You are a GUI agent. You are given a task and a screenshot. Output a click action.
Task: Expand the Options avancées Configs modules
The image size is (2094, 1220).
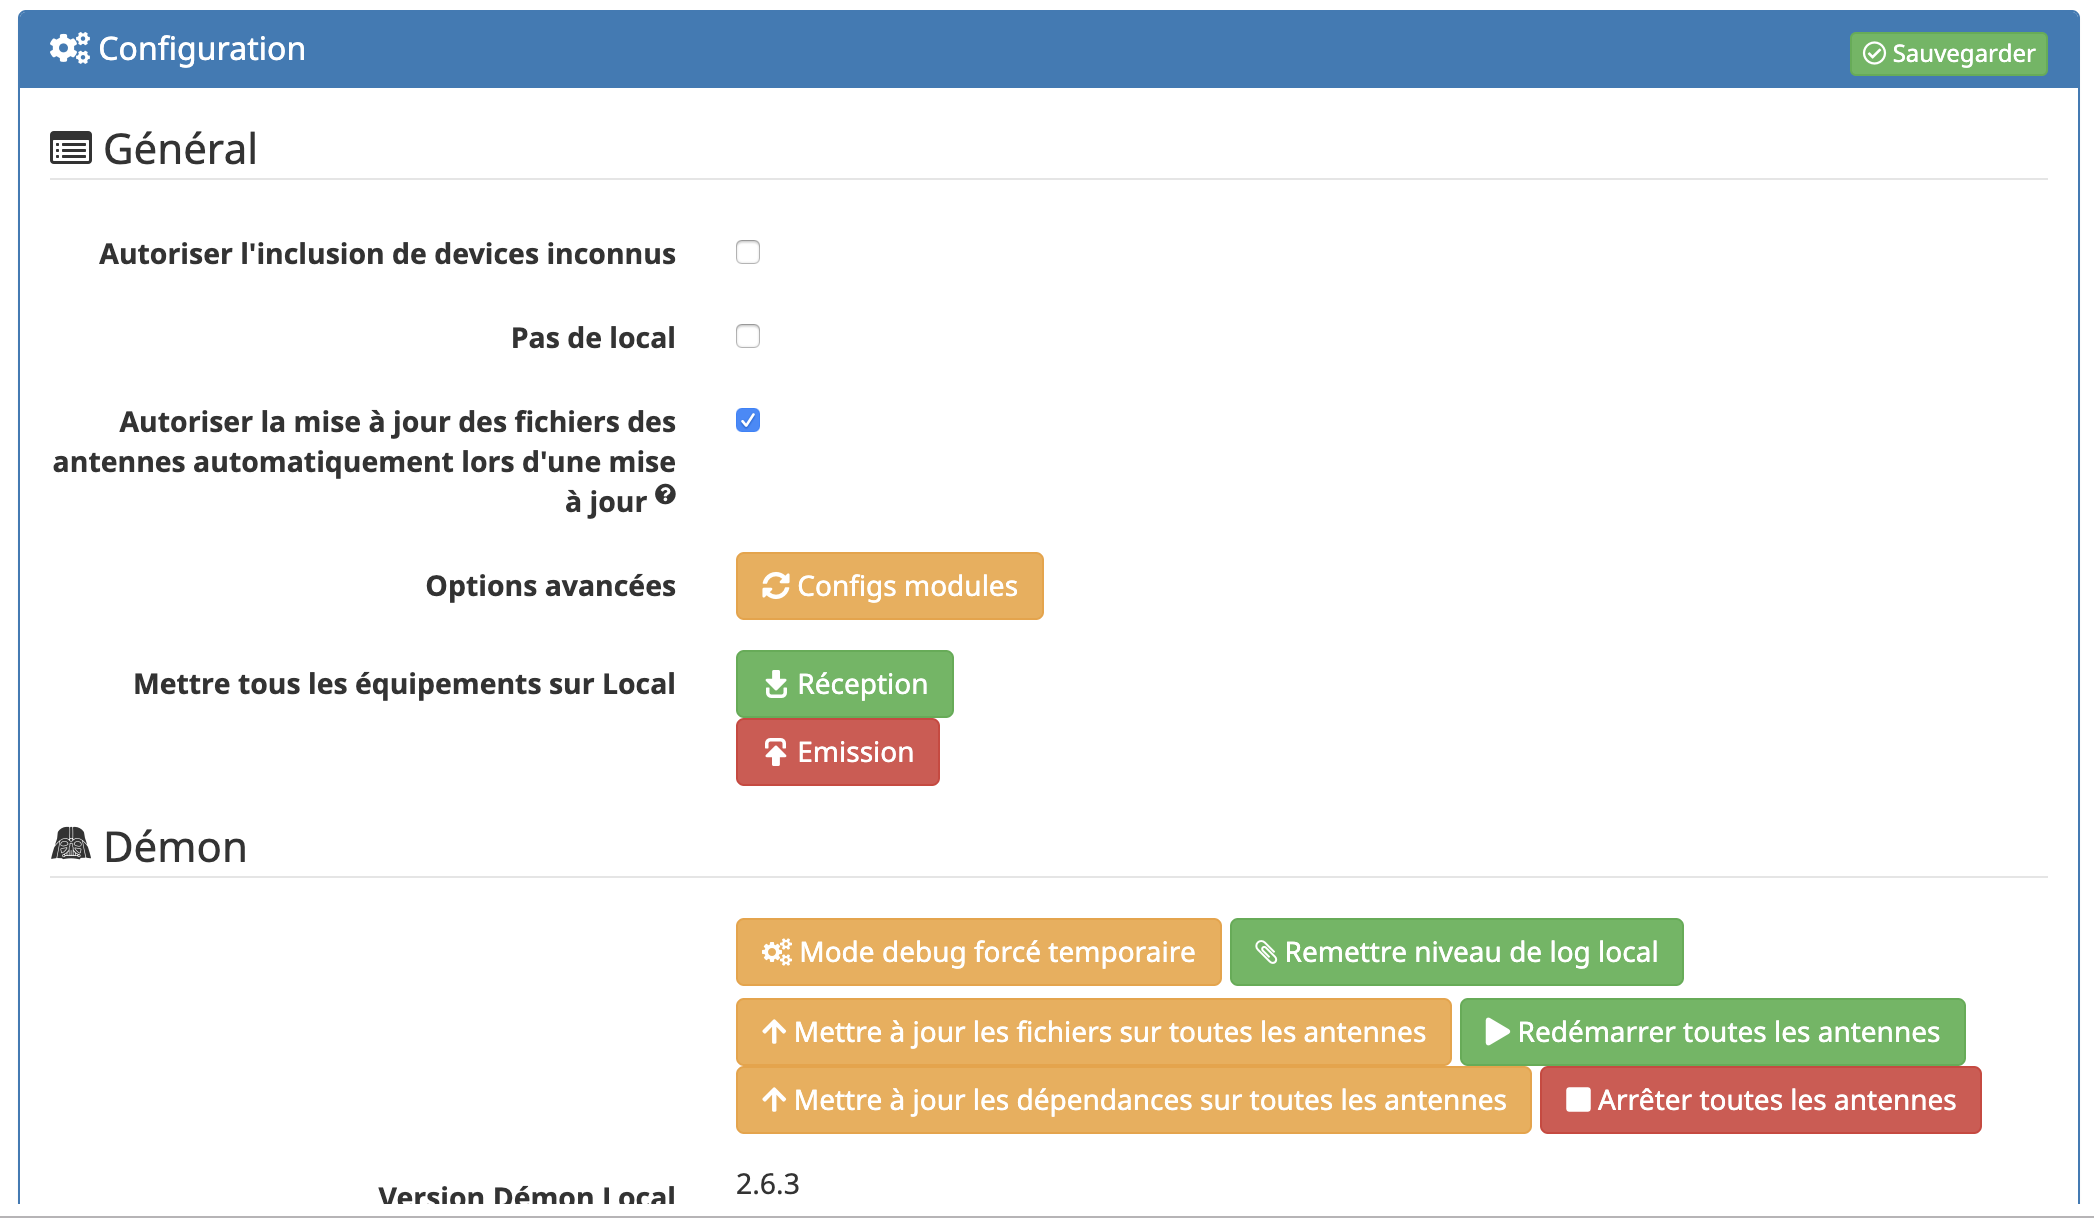pyautogui.click(x=890, y=585)
